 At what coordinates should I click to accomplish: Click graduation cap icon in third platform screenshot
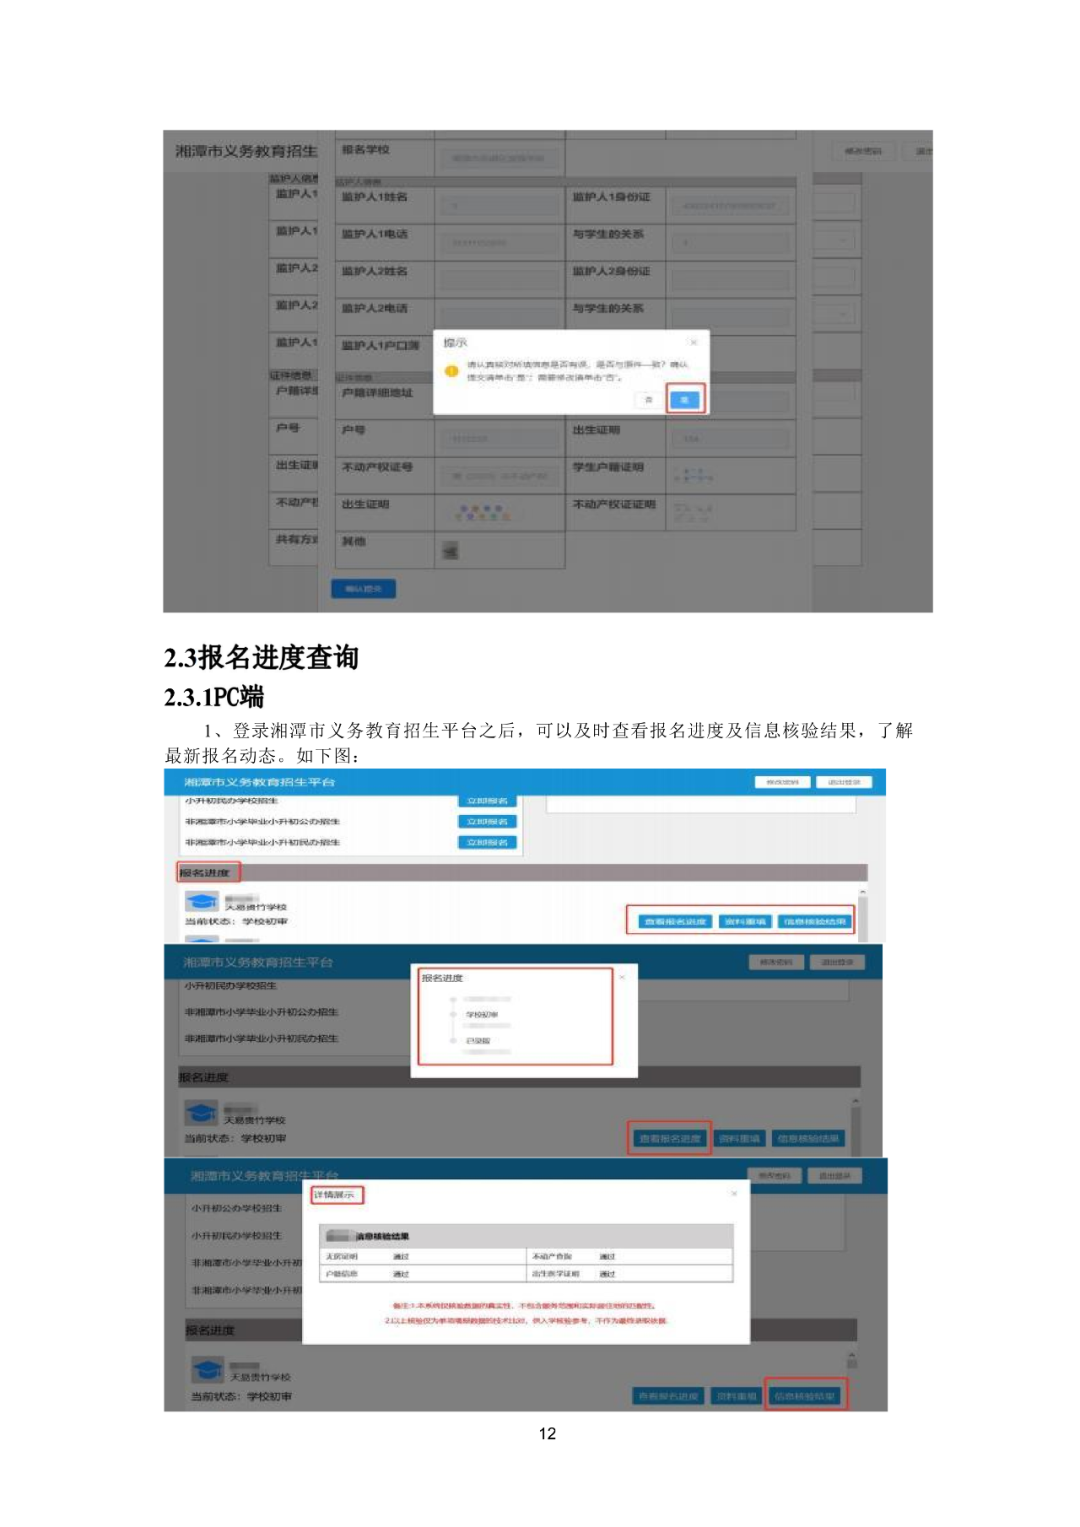click(x=207, y=1369)
